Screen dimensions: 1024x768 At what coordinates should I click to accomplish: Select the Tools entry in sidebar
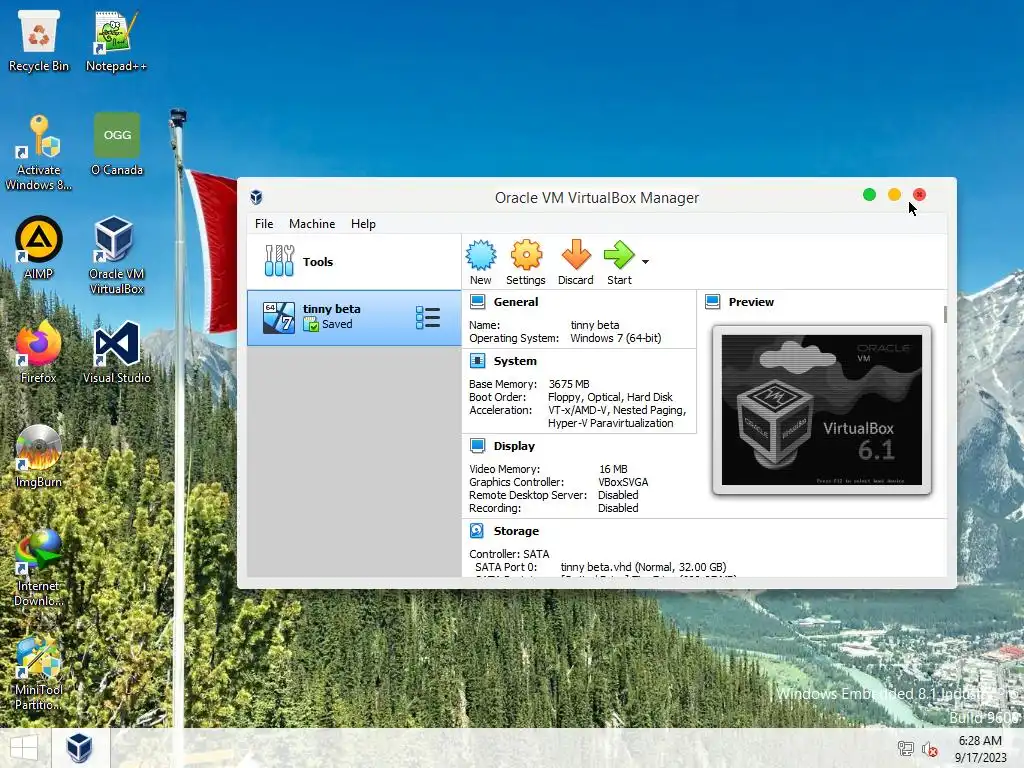tap(354, 261)
